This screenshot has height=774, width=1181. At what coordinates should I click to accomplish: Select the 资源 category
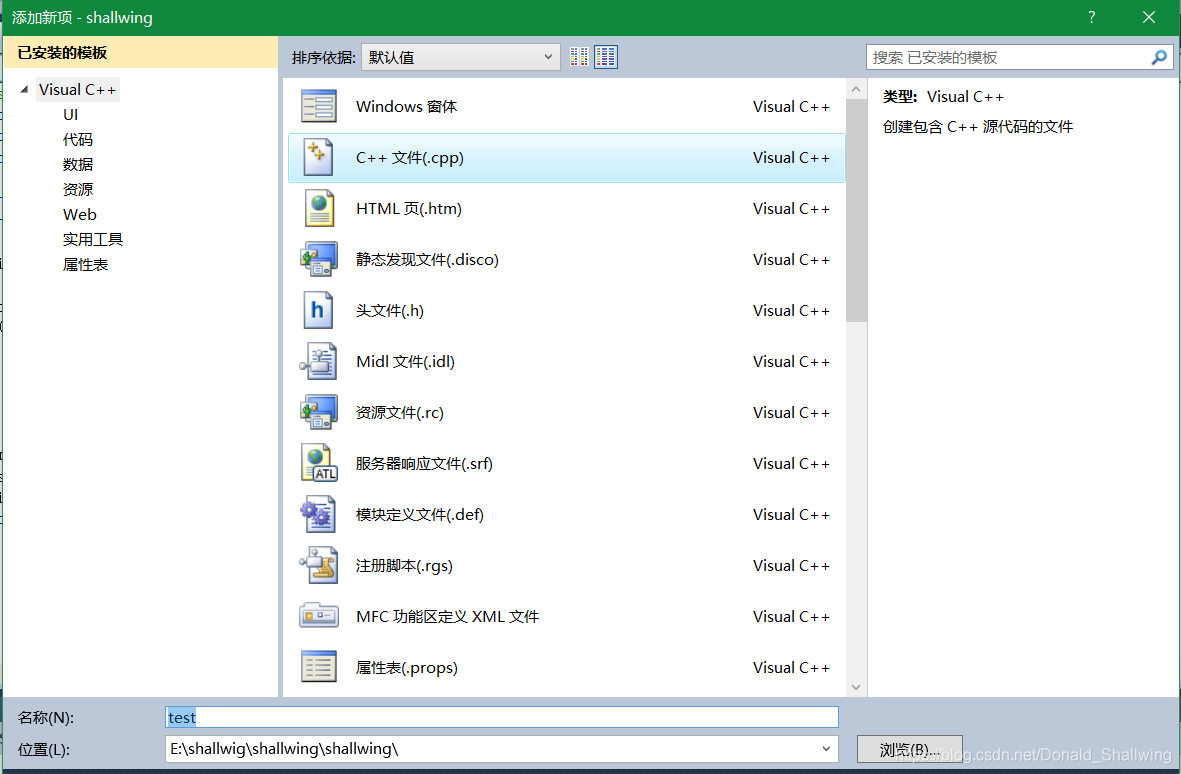78,190
